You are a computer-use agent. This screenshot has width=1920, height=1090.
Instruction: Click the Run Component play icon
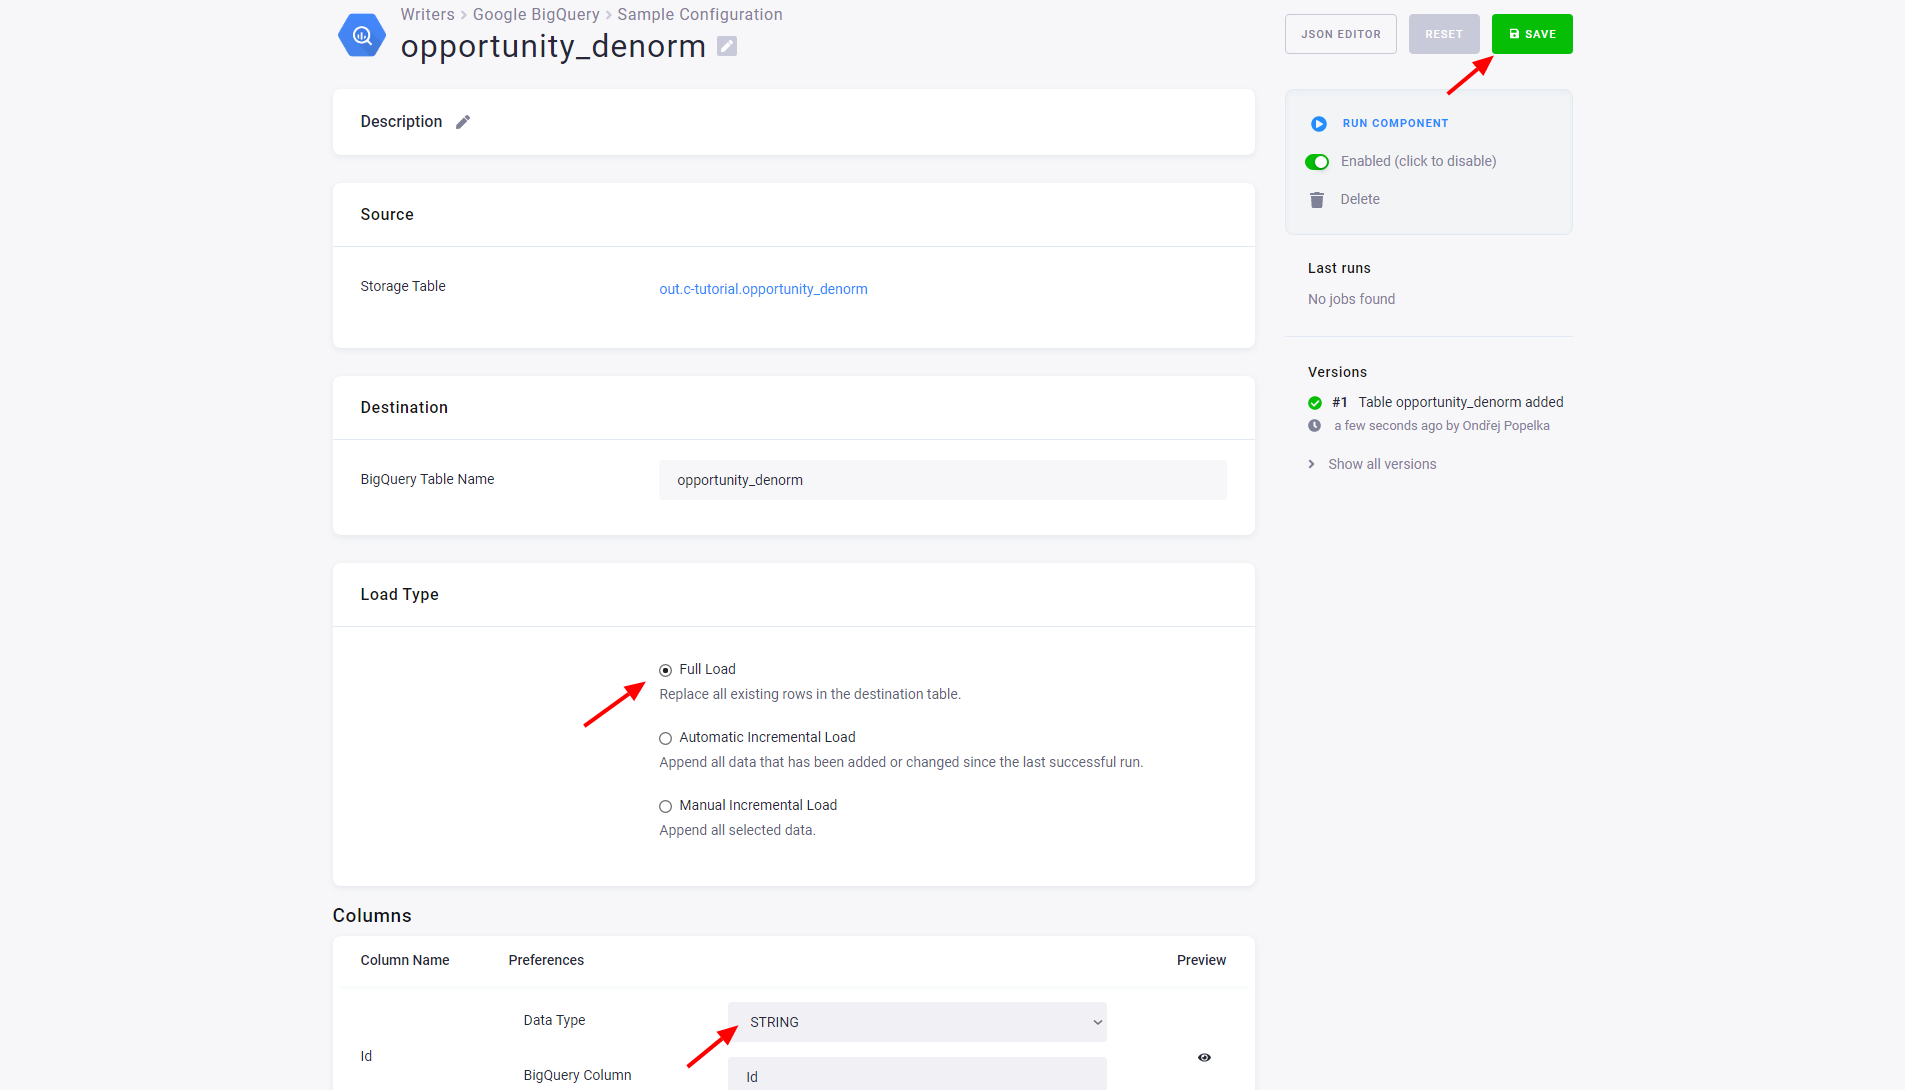coord(1318,123)
